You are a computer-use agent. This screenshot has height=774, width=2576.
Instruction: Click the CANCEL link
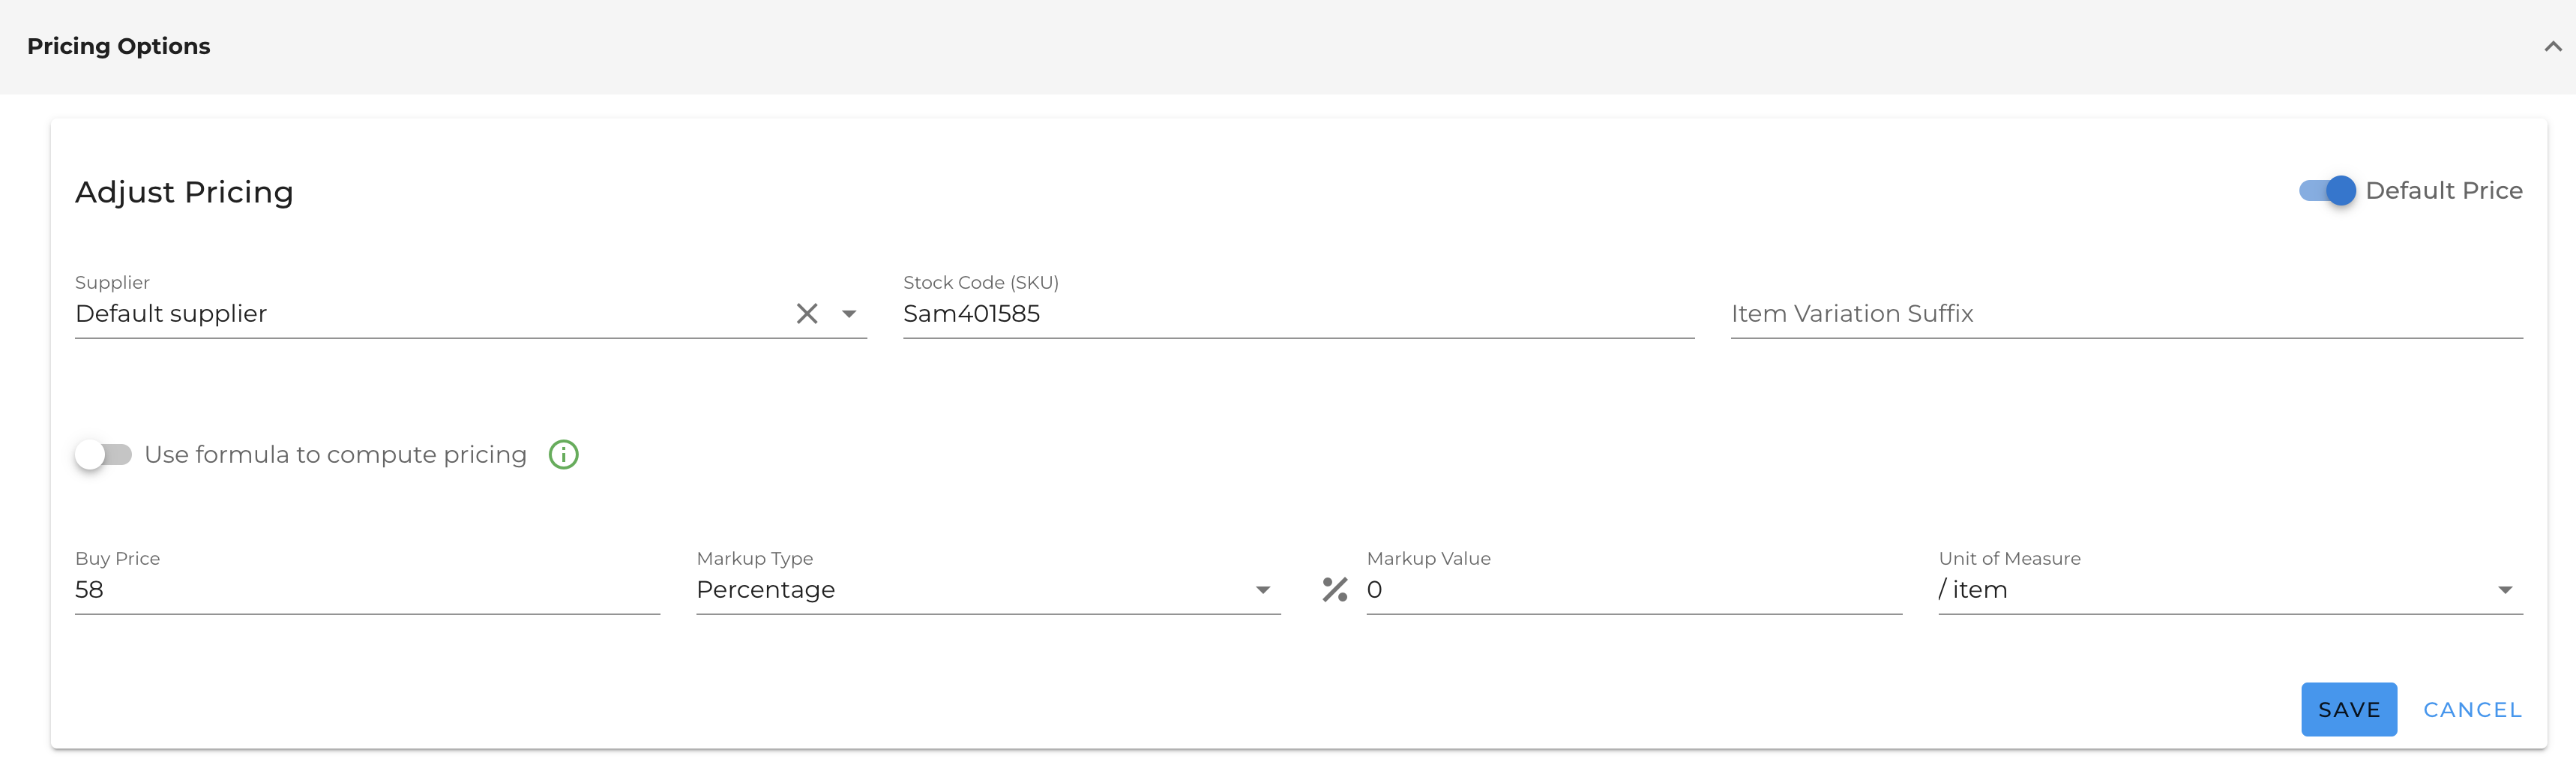2471,710
